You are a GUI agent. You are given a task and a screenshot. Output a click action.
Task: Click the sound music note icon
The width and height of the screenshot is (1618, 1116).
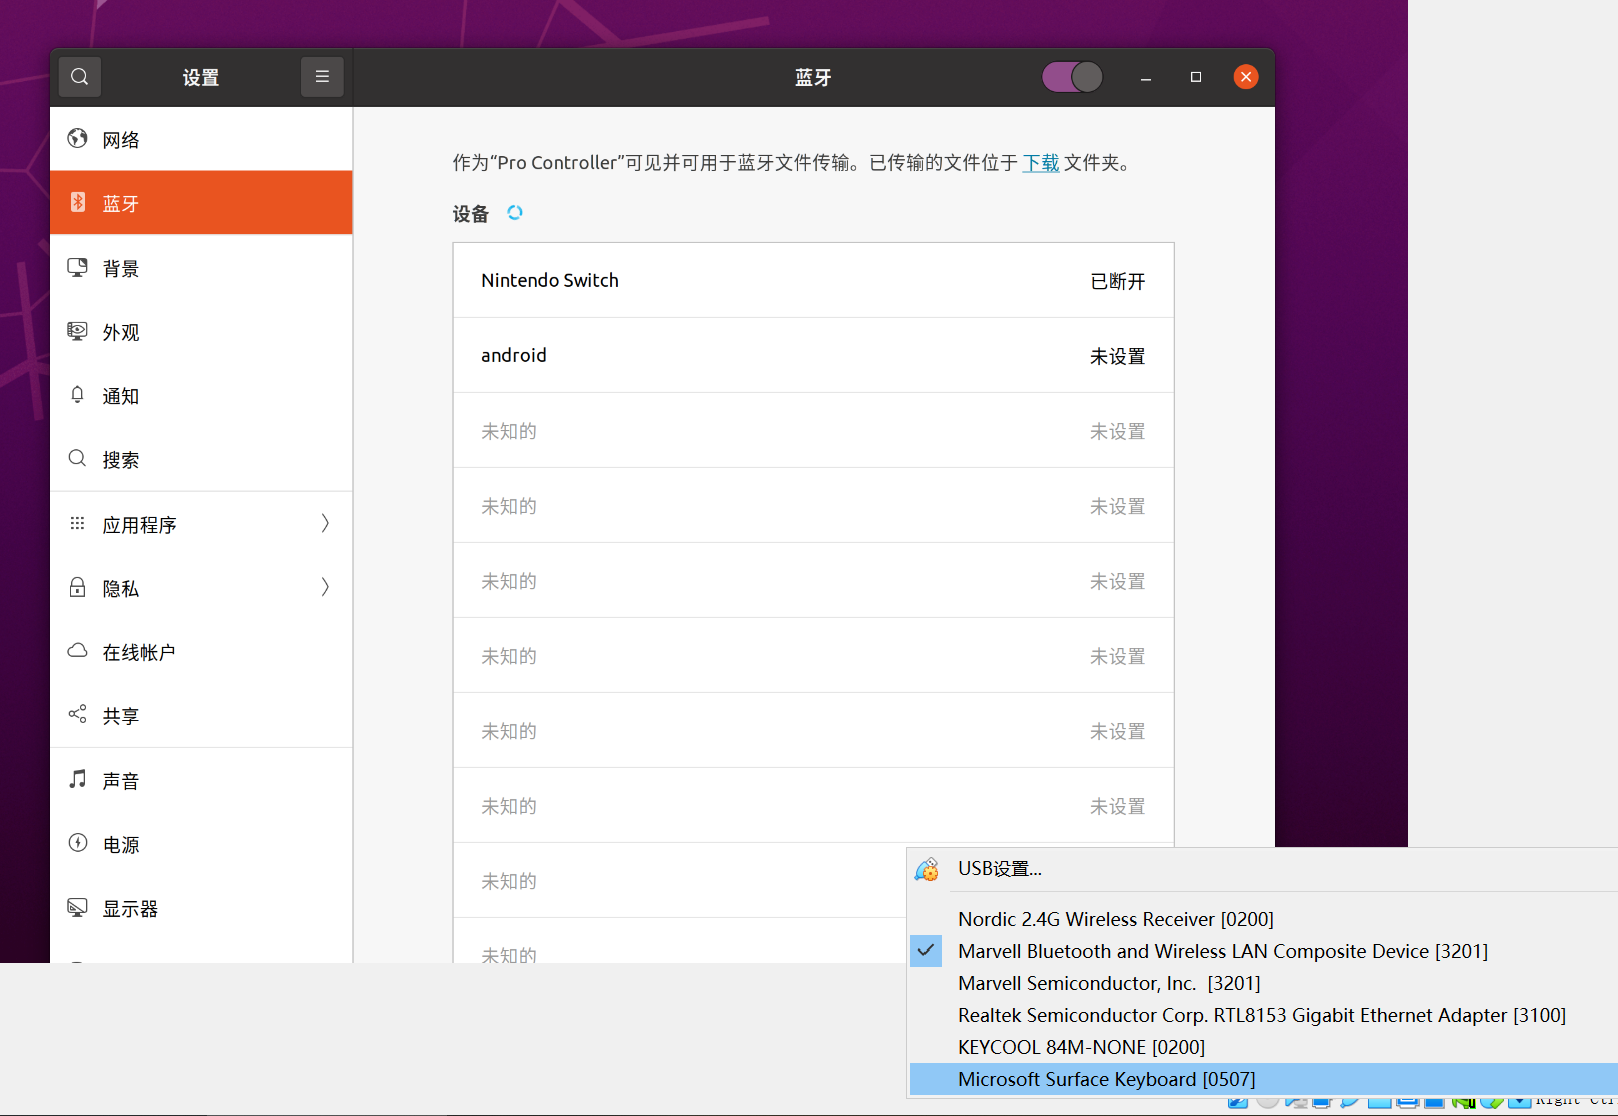pos(77,780)
